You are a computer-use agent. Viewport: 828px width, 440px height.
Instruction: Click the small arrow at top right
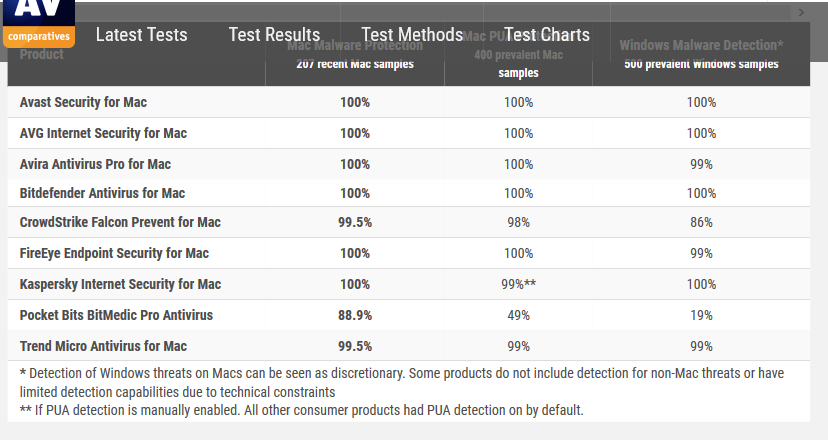click(x=800, y=12)
